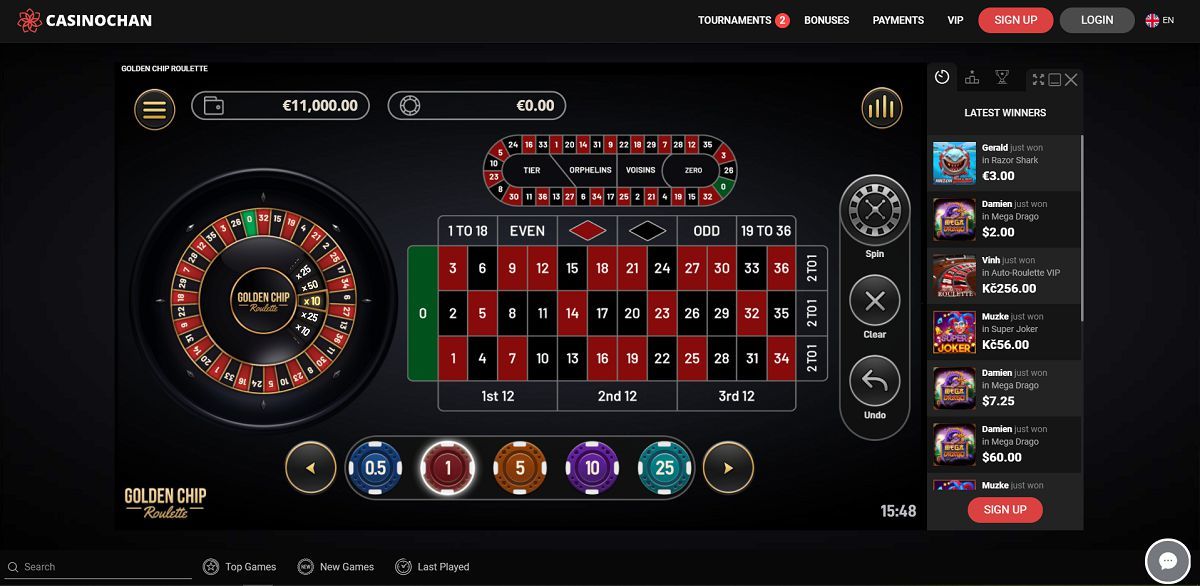Open the roulette statistics bar-chart icon
The width and height of the screenshot is (1200, 586).
[881, 108]
